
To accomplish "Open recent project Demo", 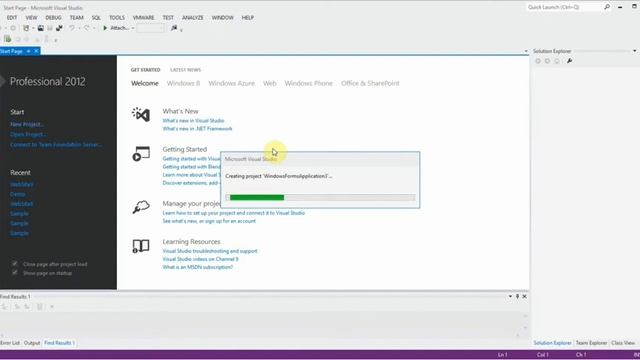I will [18, 194].
